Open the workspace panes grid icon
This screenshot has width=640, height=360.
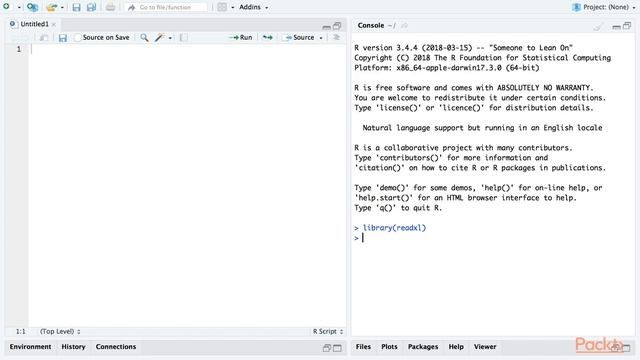click(222, 7)
